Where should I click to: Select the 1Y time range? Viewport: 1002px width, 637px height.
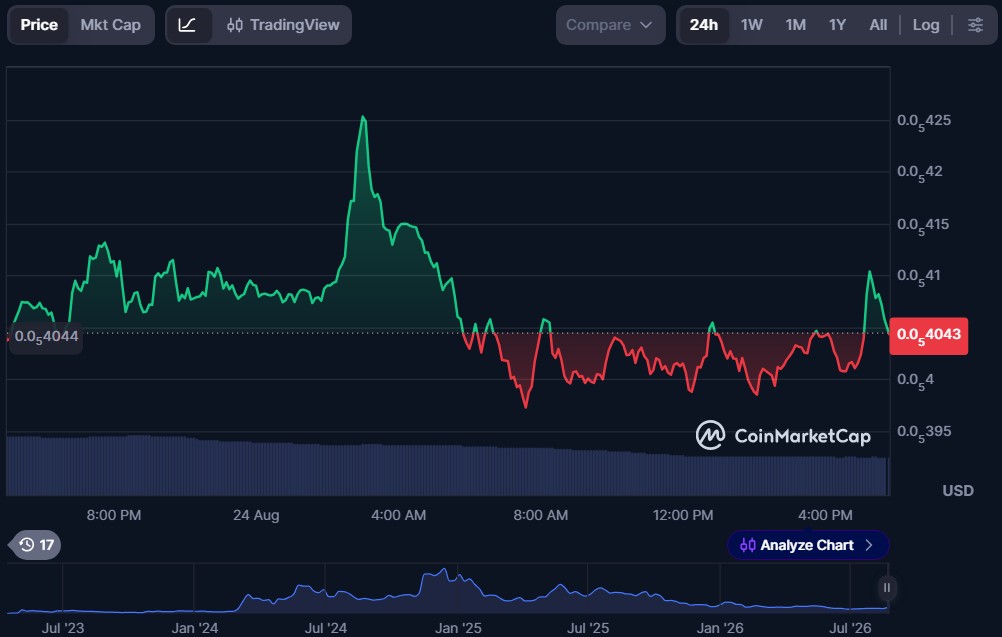click(x=837, y=25)
